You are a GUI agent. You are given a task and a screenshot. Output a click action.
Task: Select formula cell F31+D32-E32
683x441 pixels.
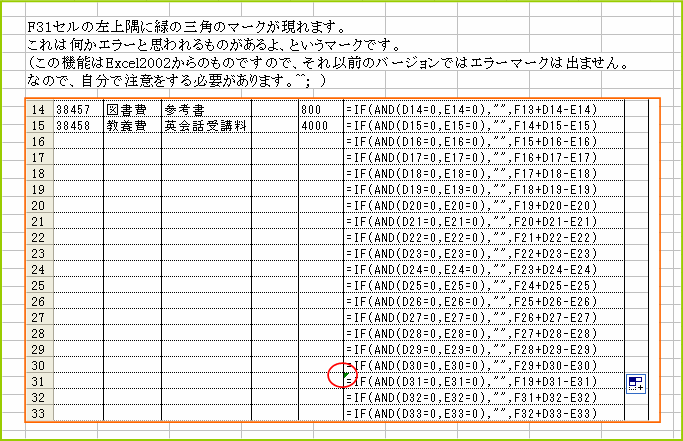pos(484,397)
